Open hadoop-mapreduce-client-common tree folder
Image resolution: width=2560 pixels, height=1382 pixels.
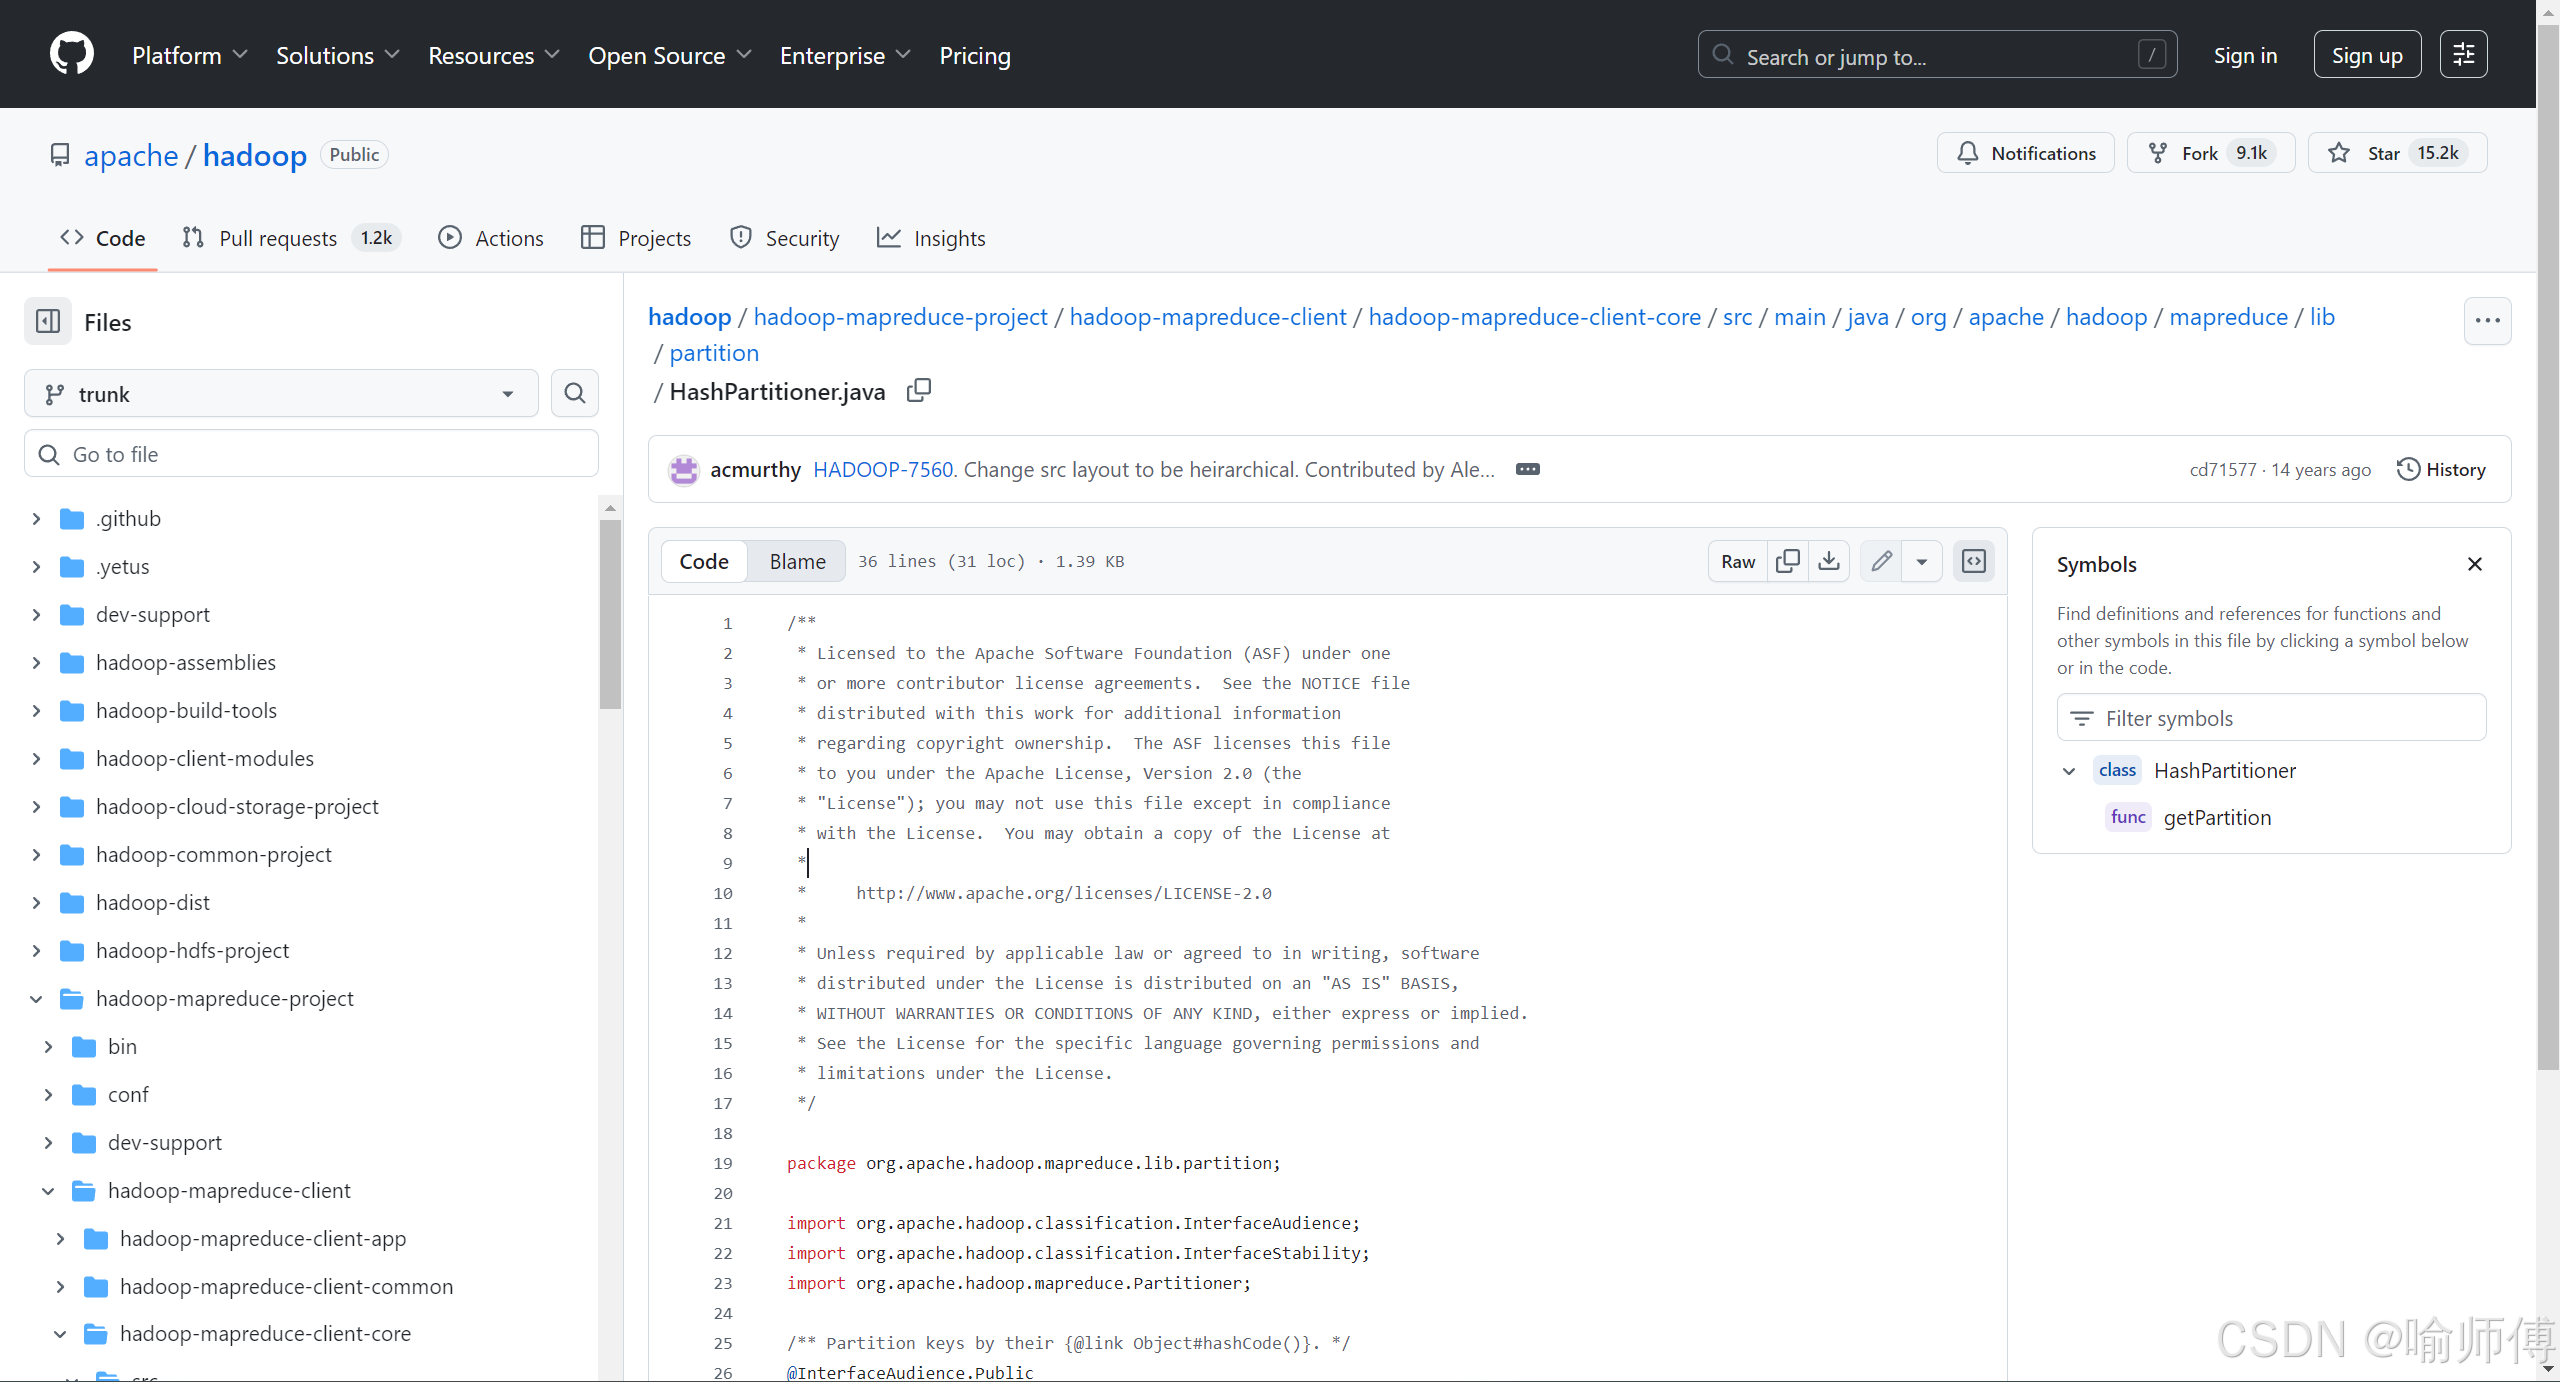(x=286, y=1286)
